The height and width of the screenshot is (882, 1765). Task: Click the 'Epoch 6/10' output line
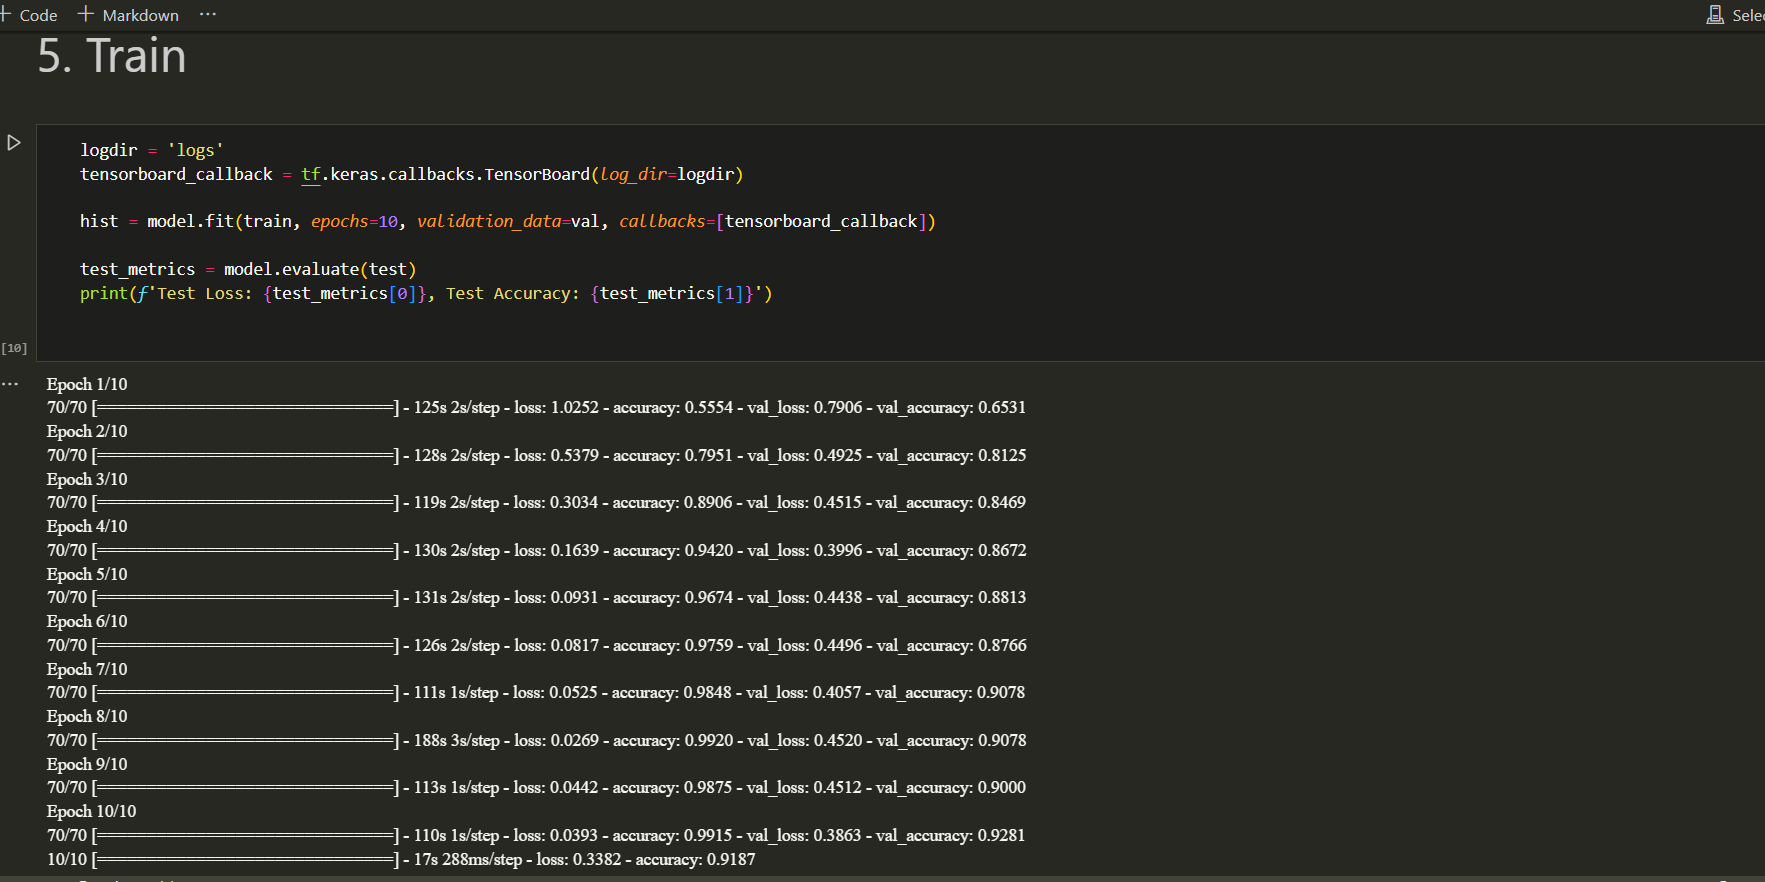87,621
